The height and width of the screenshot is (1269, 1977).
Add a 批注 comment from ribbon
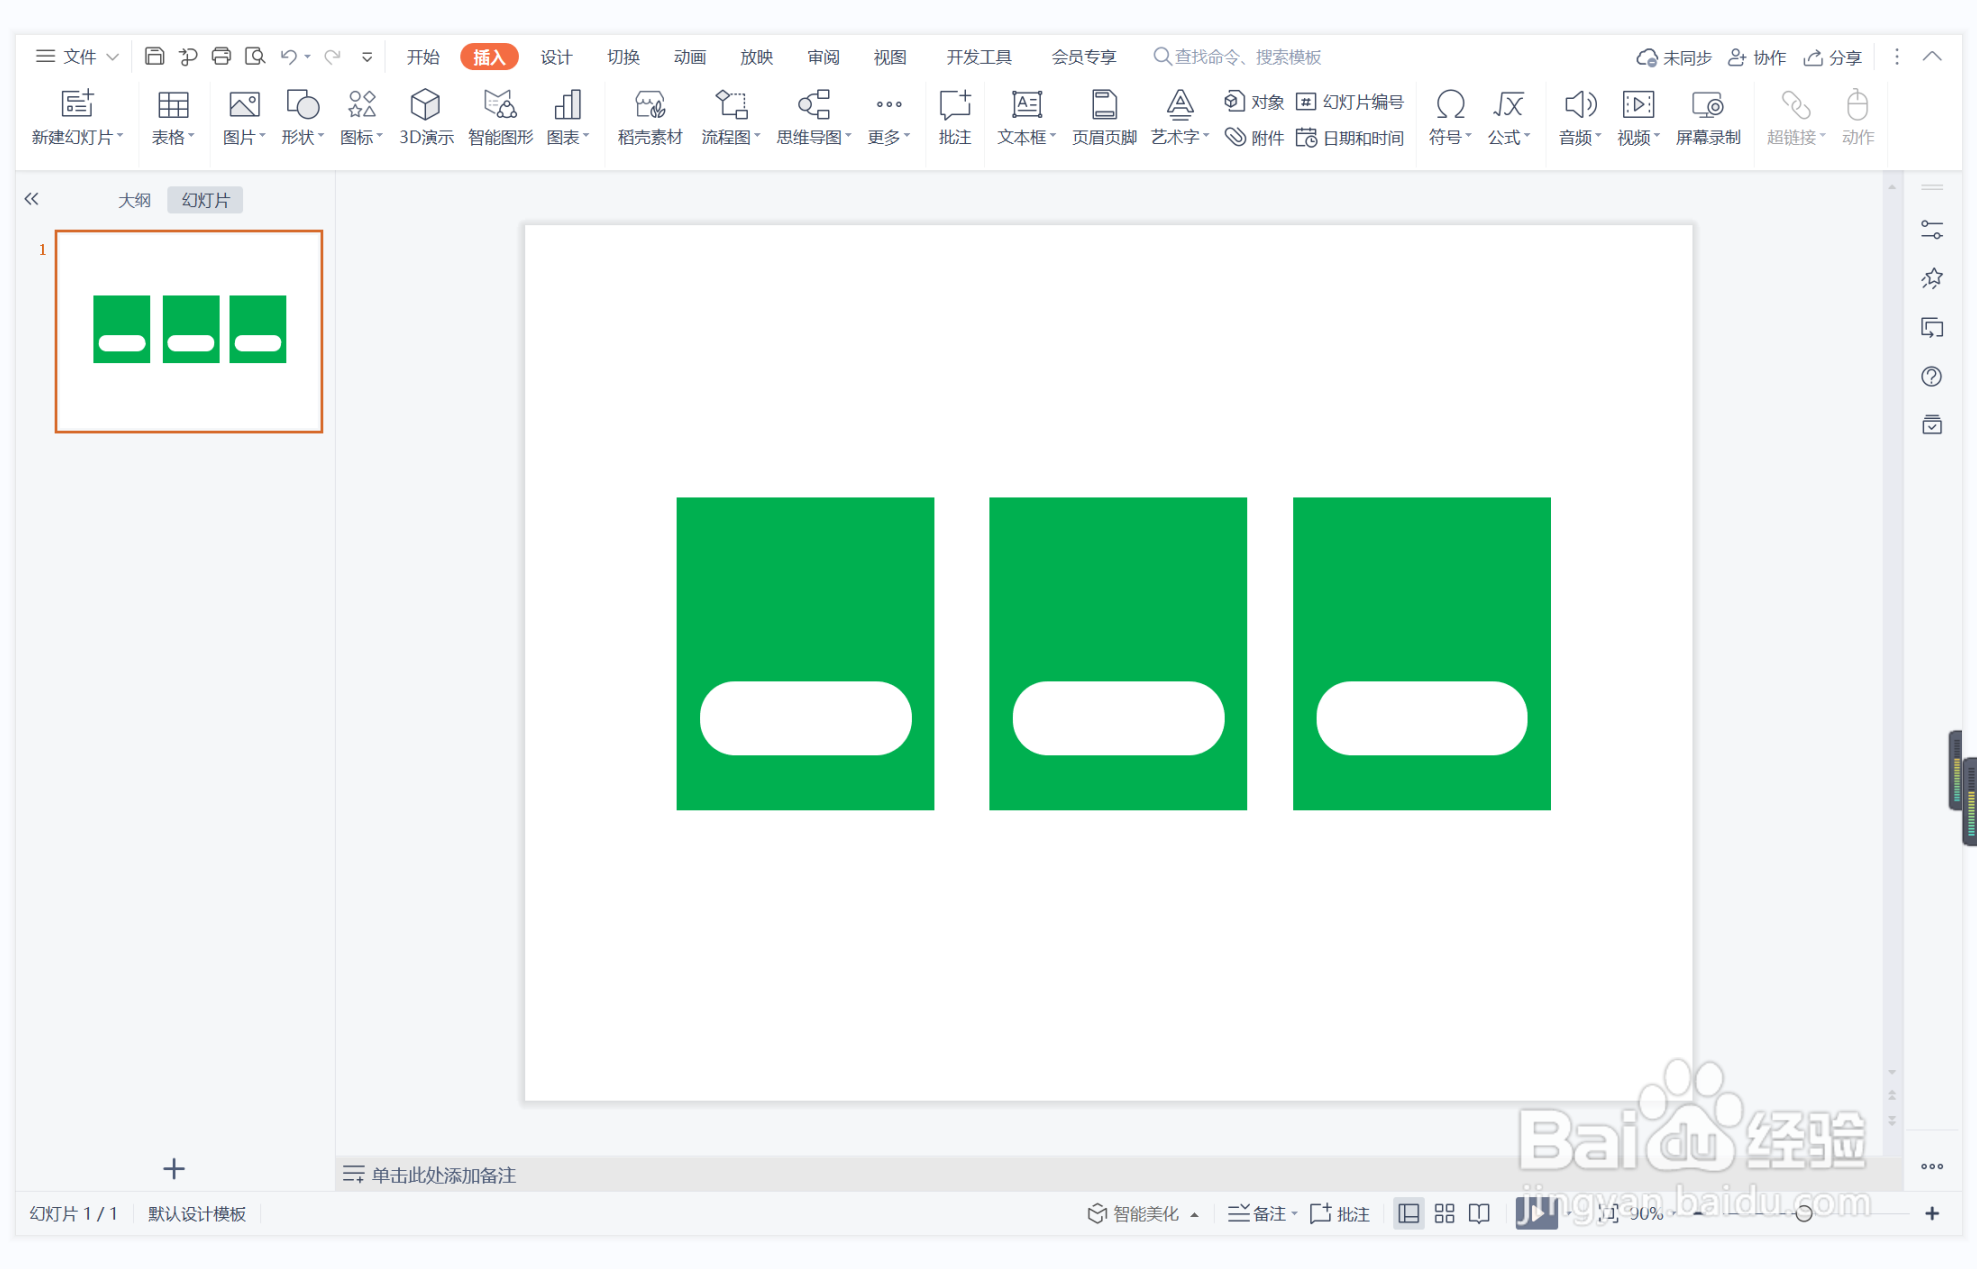[x=955, y=117]
